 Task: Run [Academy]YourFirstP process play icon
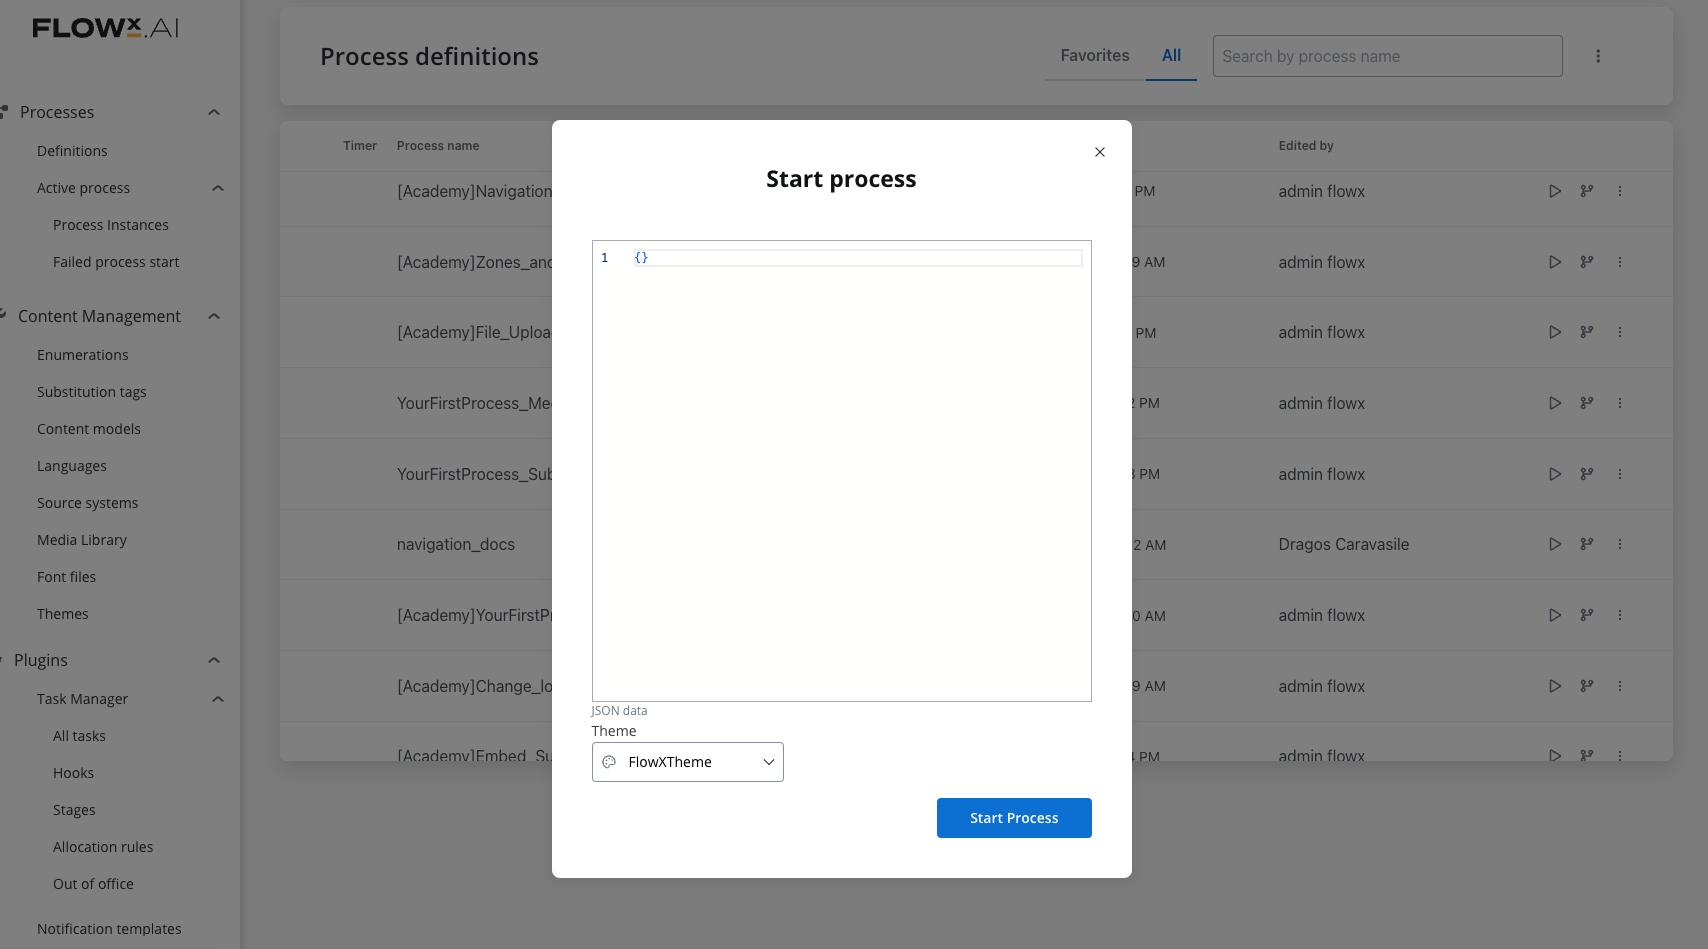[x=1555, y=615]
